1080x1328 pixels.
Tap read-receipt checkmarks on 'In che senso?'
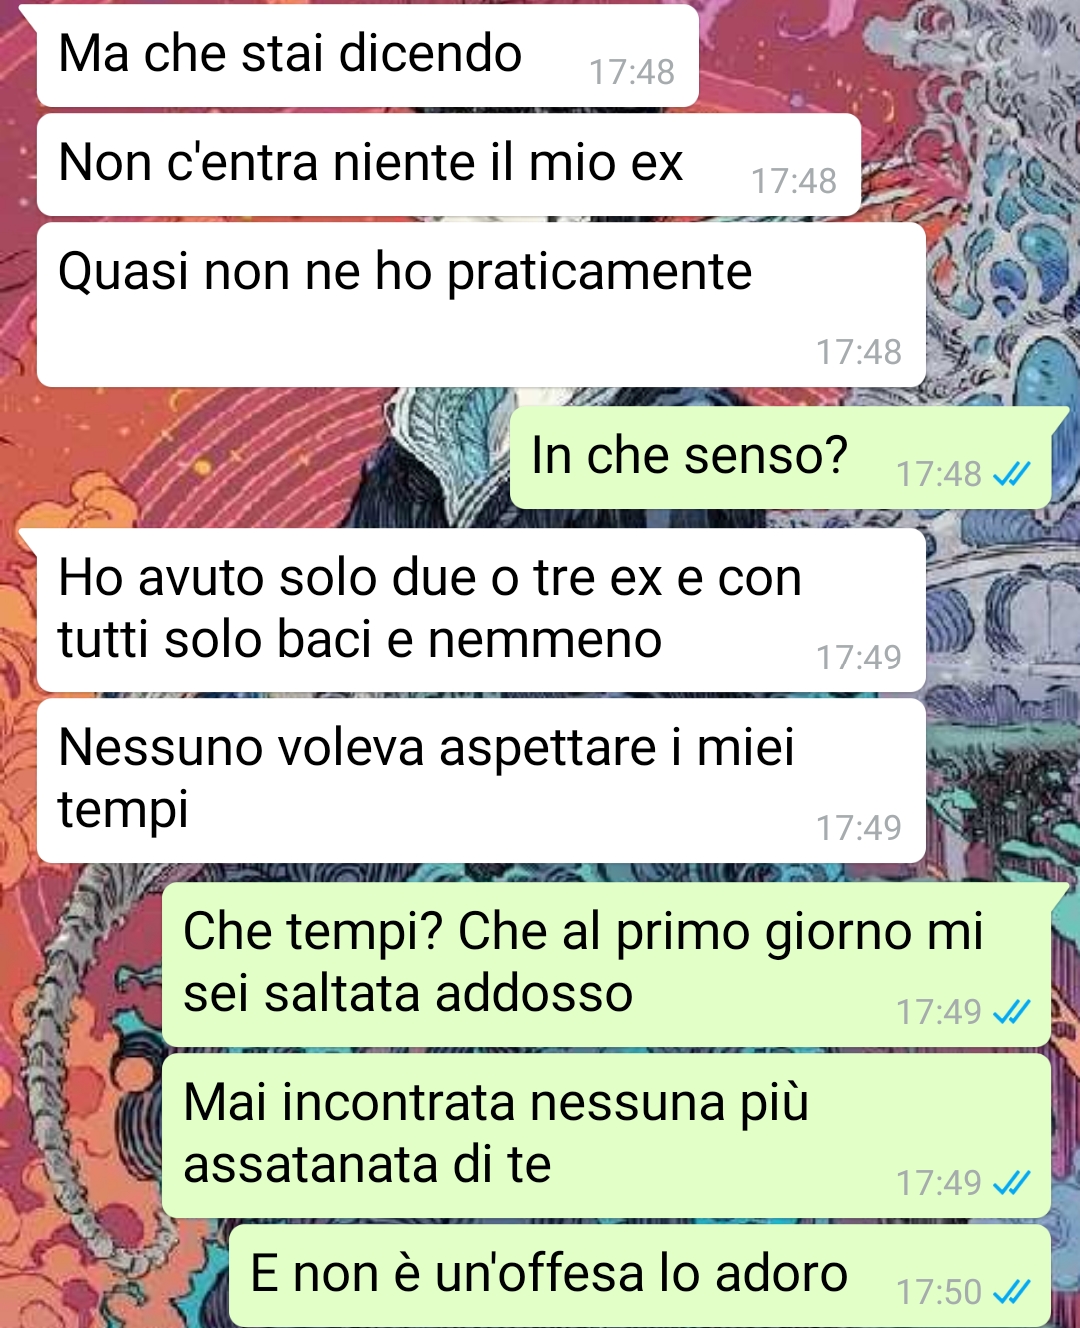tap(1011, 474)
